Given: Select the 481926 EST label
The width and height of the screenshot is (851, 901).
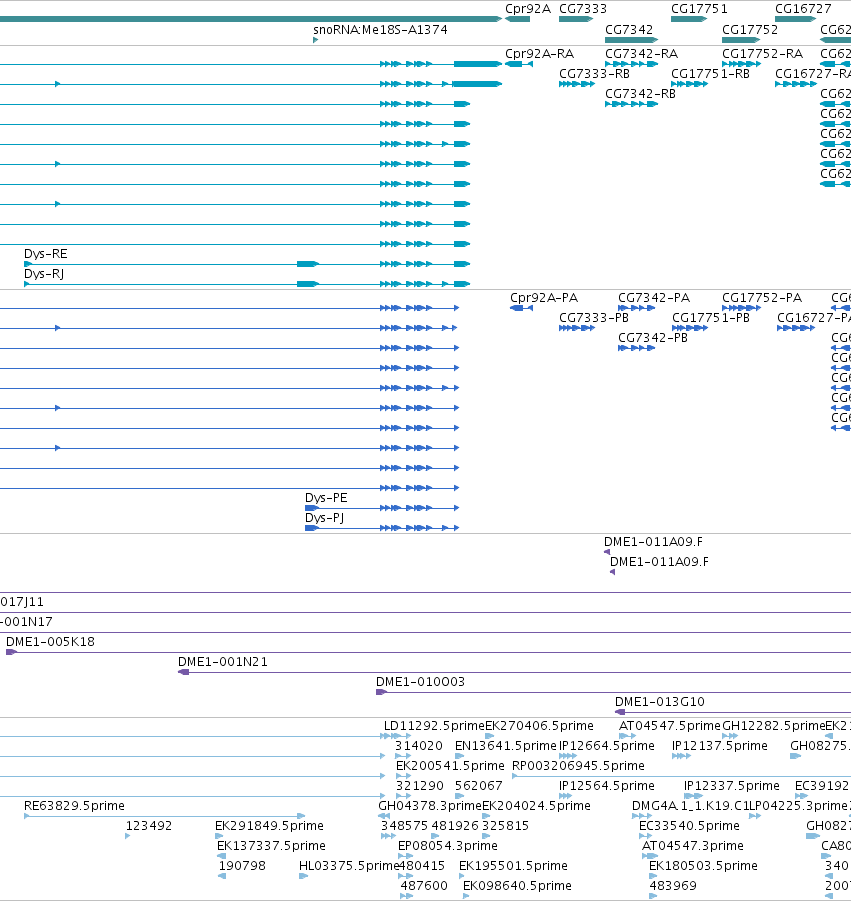Looking at the screenshot, I should tap(455, 826).
